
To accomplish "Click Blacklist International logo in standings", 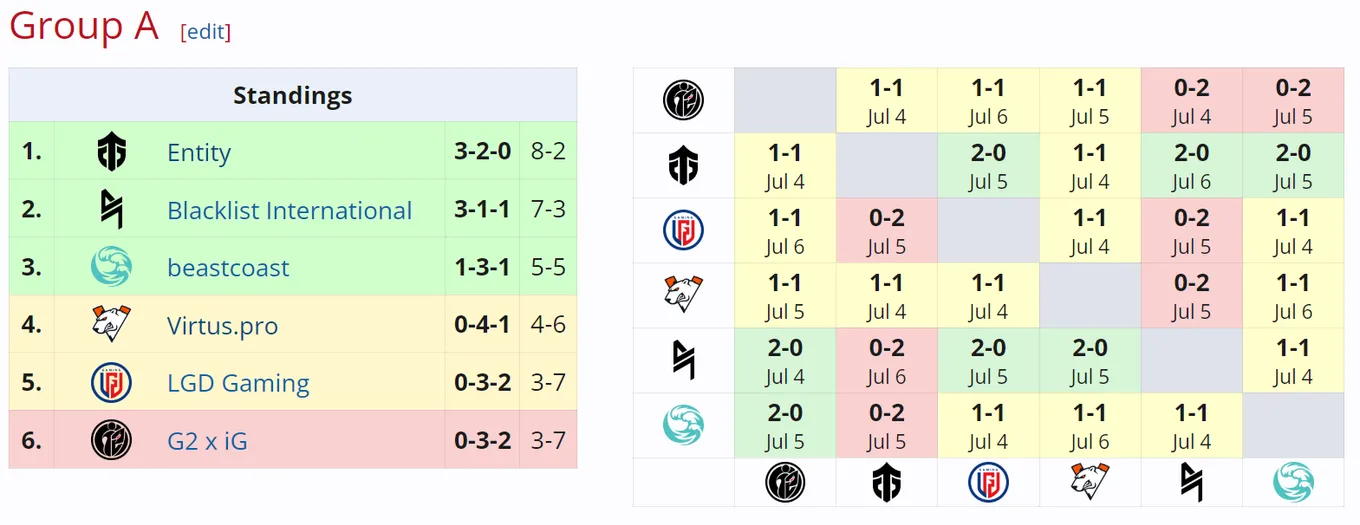I will [111, 210].
